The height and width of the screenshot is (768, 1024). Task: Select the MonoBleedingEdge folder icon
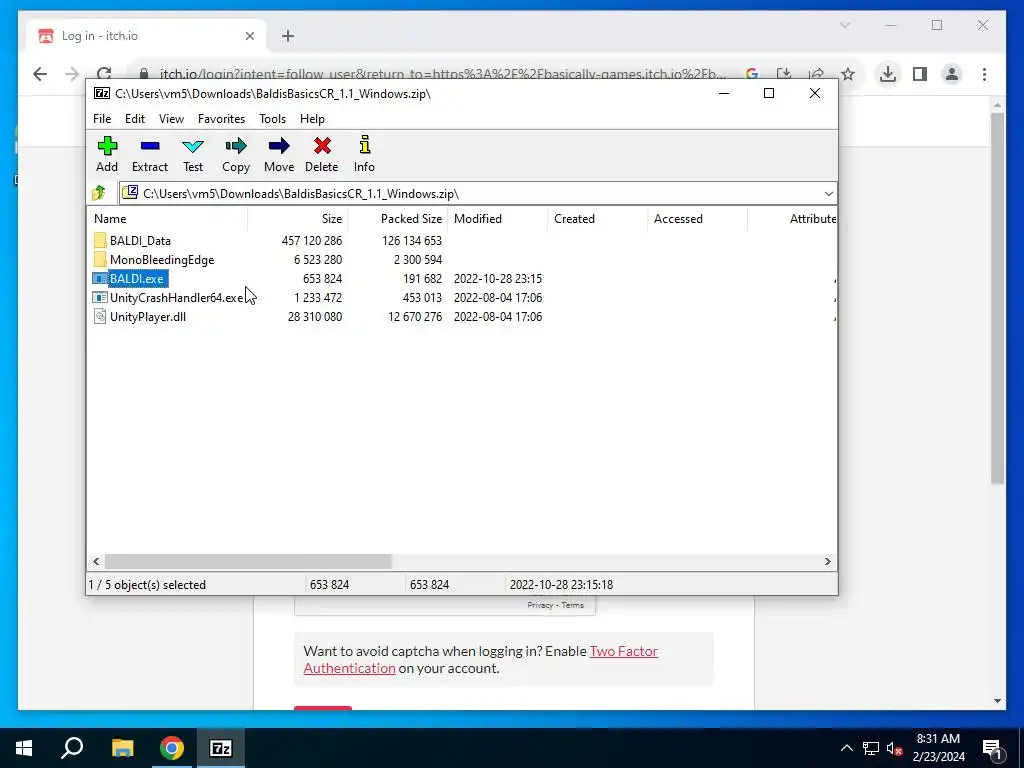pos(99,259)
